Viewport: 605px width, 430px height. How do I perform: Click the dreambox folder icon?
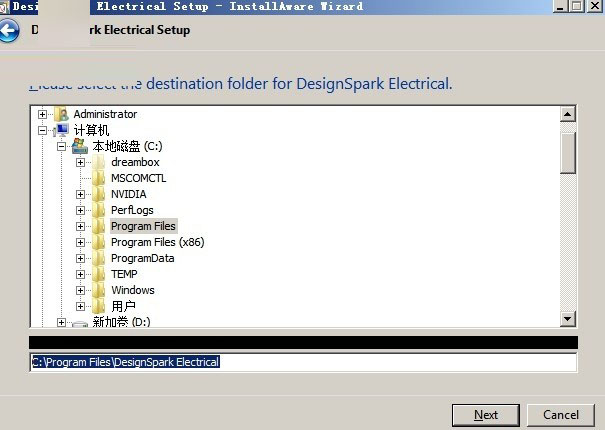pos(98,162)
